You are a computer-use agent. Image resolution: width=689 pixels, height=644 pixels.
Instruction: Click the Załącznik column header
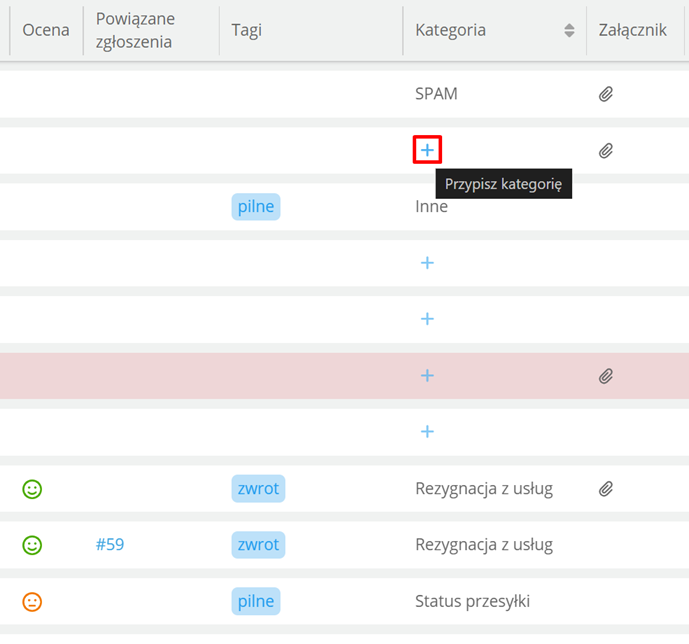coord(632,30)
